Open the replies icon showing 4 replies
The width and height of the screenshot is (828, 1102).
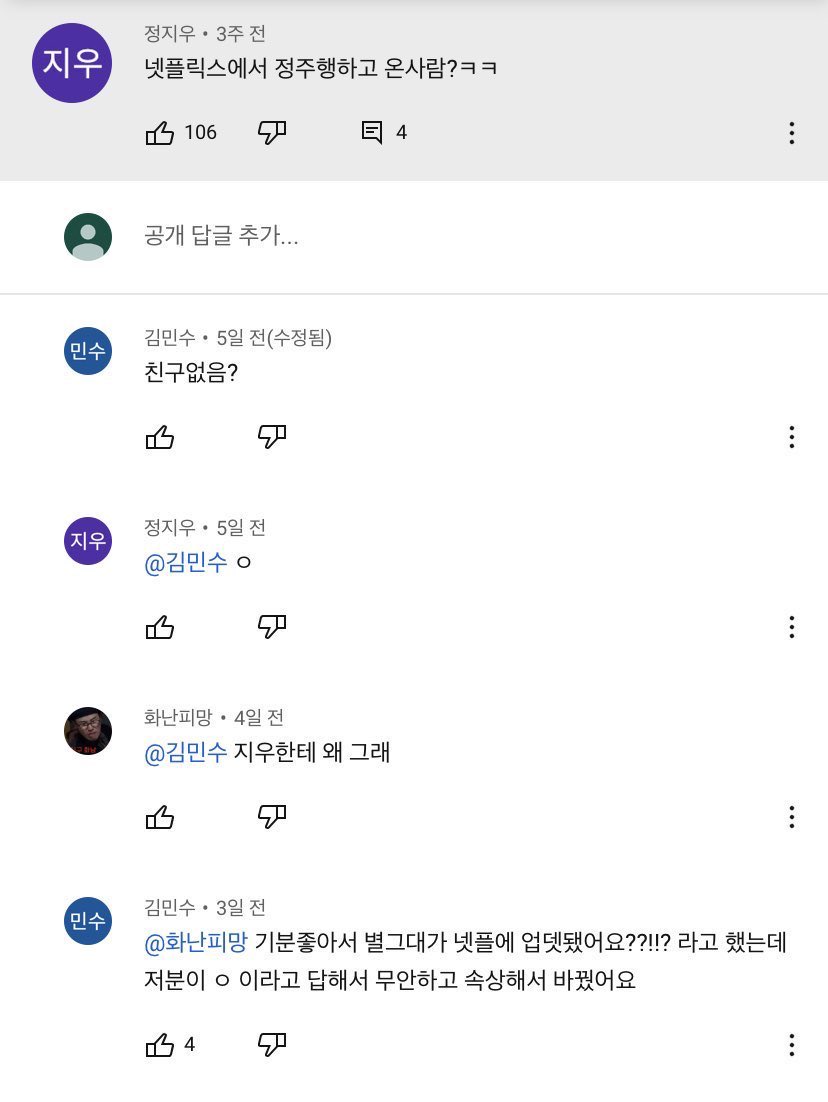pyautogui.click(x=372, y=133)
